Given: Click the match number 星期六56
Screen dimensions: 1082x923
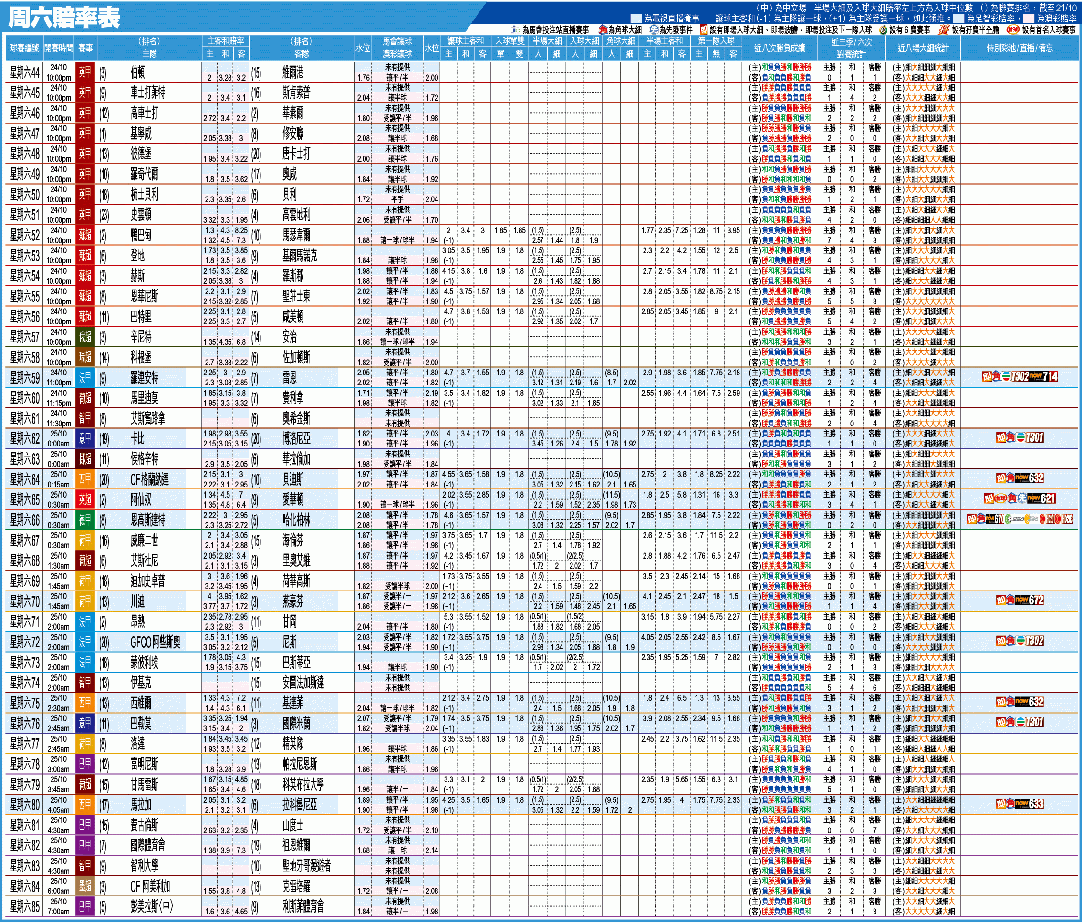Looking at the screenshot, I should [25, 317].
